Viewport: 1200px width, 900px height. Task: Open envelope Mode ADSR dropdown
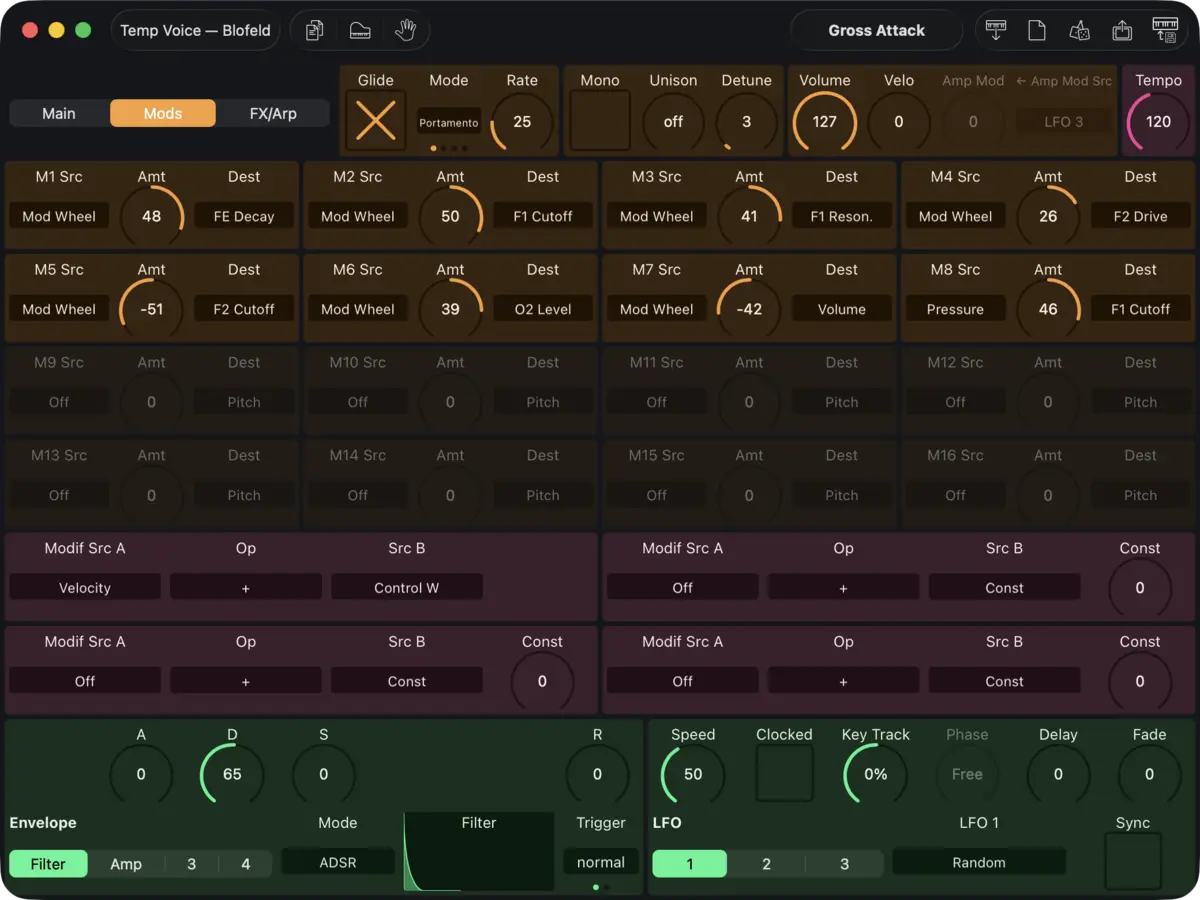tap(338, 862)
